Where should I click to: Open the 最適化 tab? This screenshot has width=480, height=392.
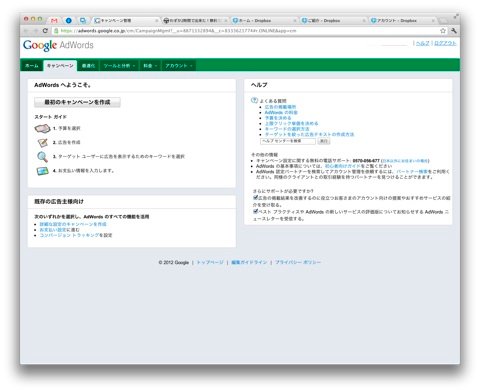tap(88, 66)
